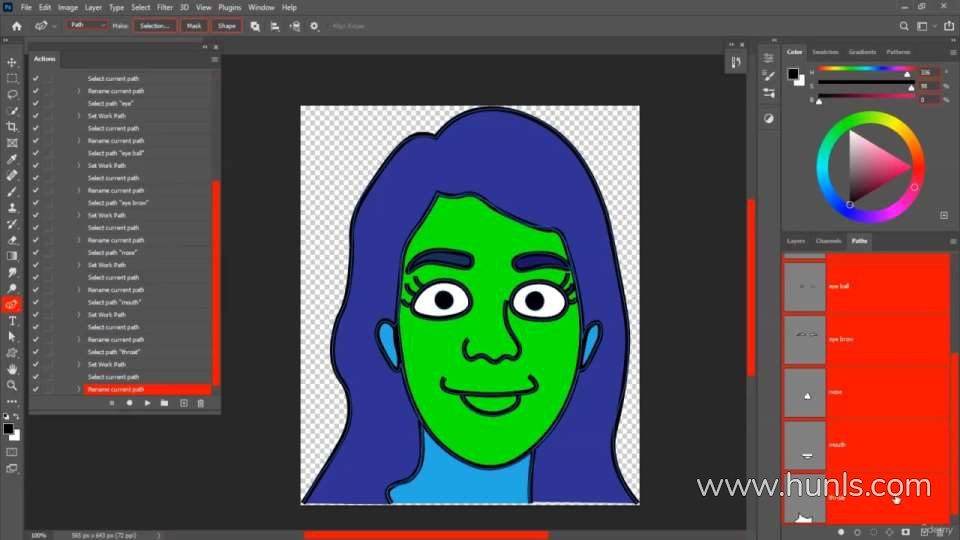Select the Zoom tool in toolbar
The width and height of the screenshot is (960, 540).
coord(12,385)
